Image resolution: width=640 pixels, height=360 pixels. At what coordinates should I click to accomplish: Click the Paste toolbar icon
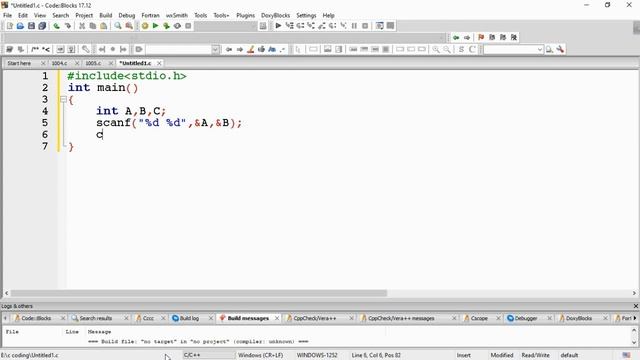(104, 26)
